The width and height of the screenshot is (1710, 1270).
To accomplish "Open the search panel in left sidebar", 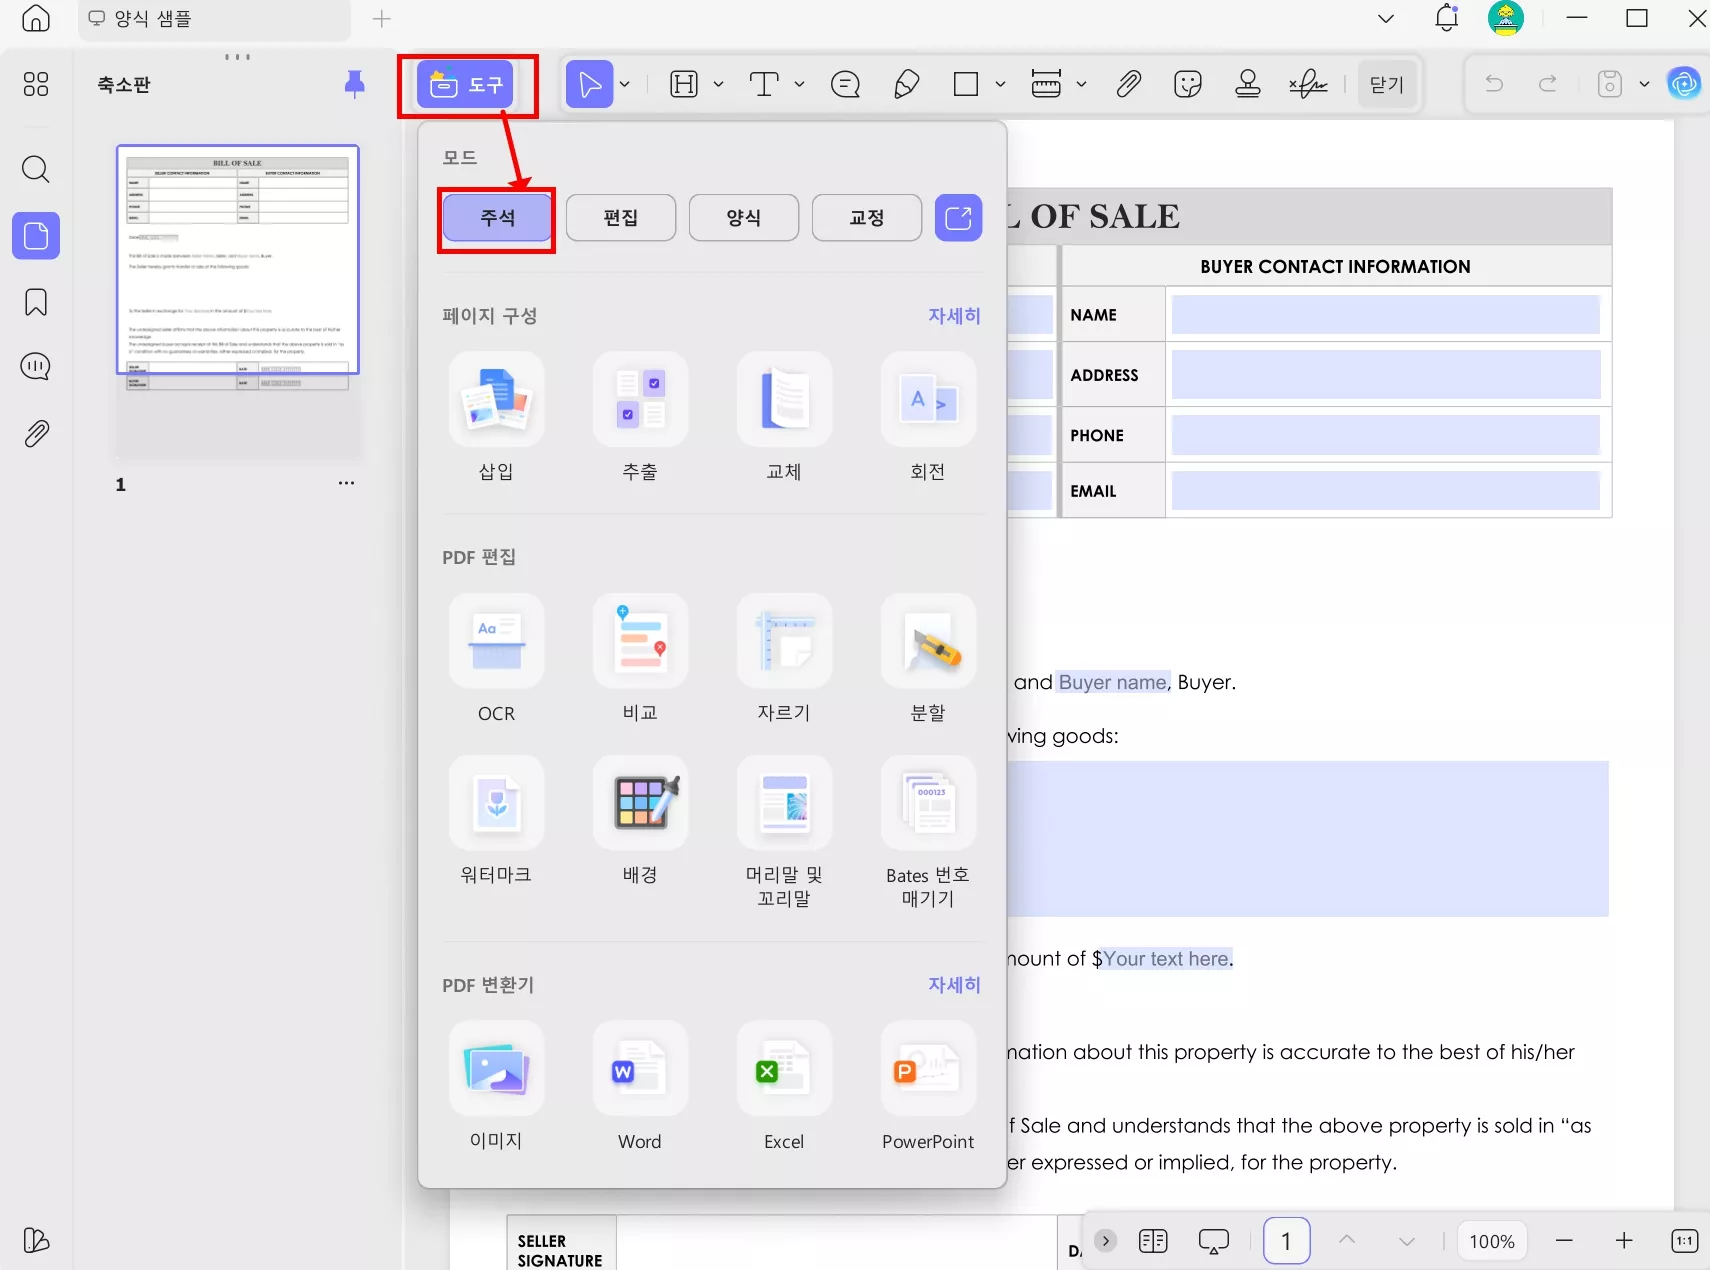I will 36,169.
